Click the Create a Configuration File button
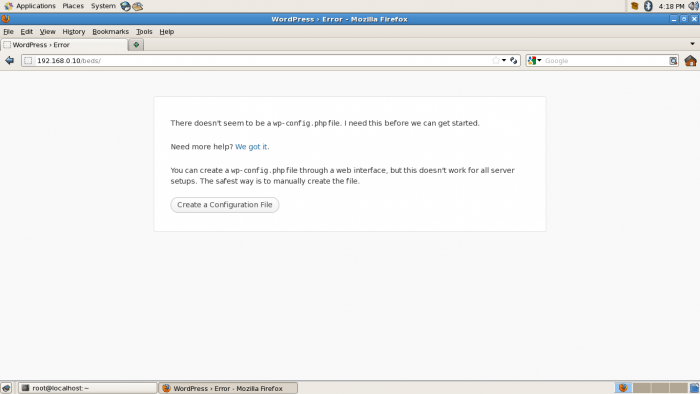The image size is (700, 394). click(x=225, y=205)
